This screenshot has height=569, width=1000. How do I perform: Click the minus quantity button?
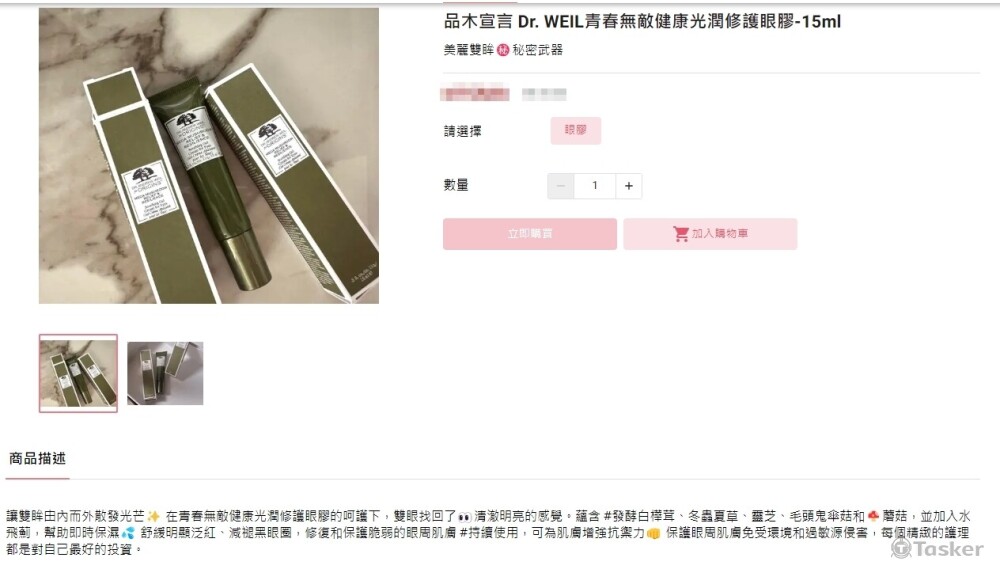click(561, 186)
